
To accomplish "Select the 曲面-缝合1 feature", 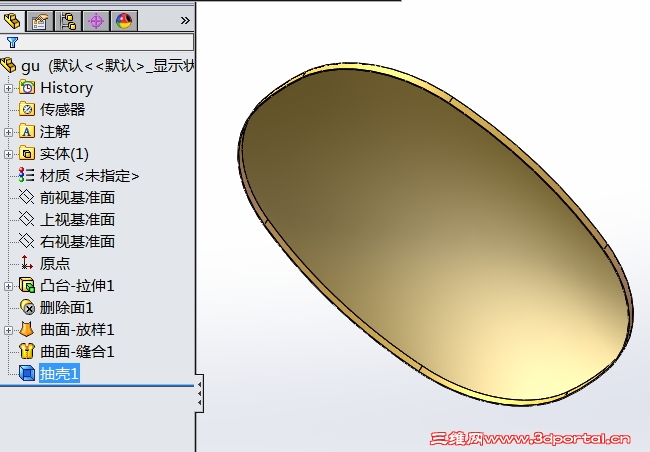I will coord(77,352).
